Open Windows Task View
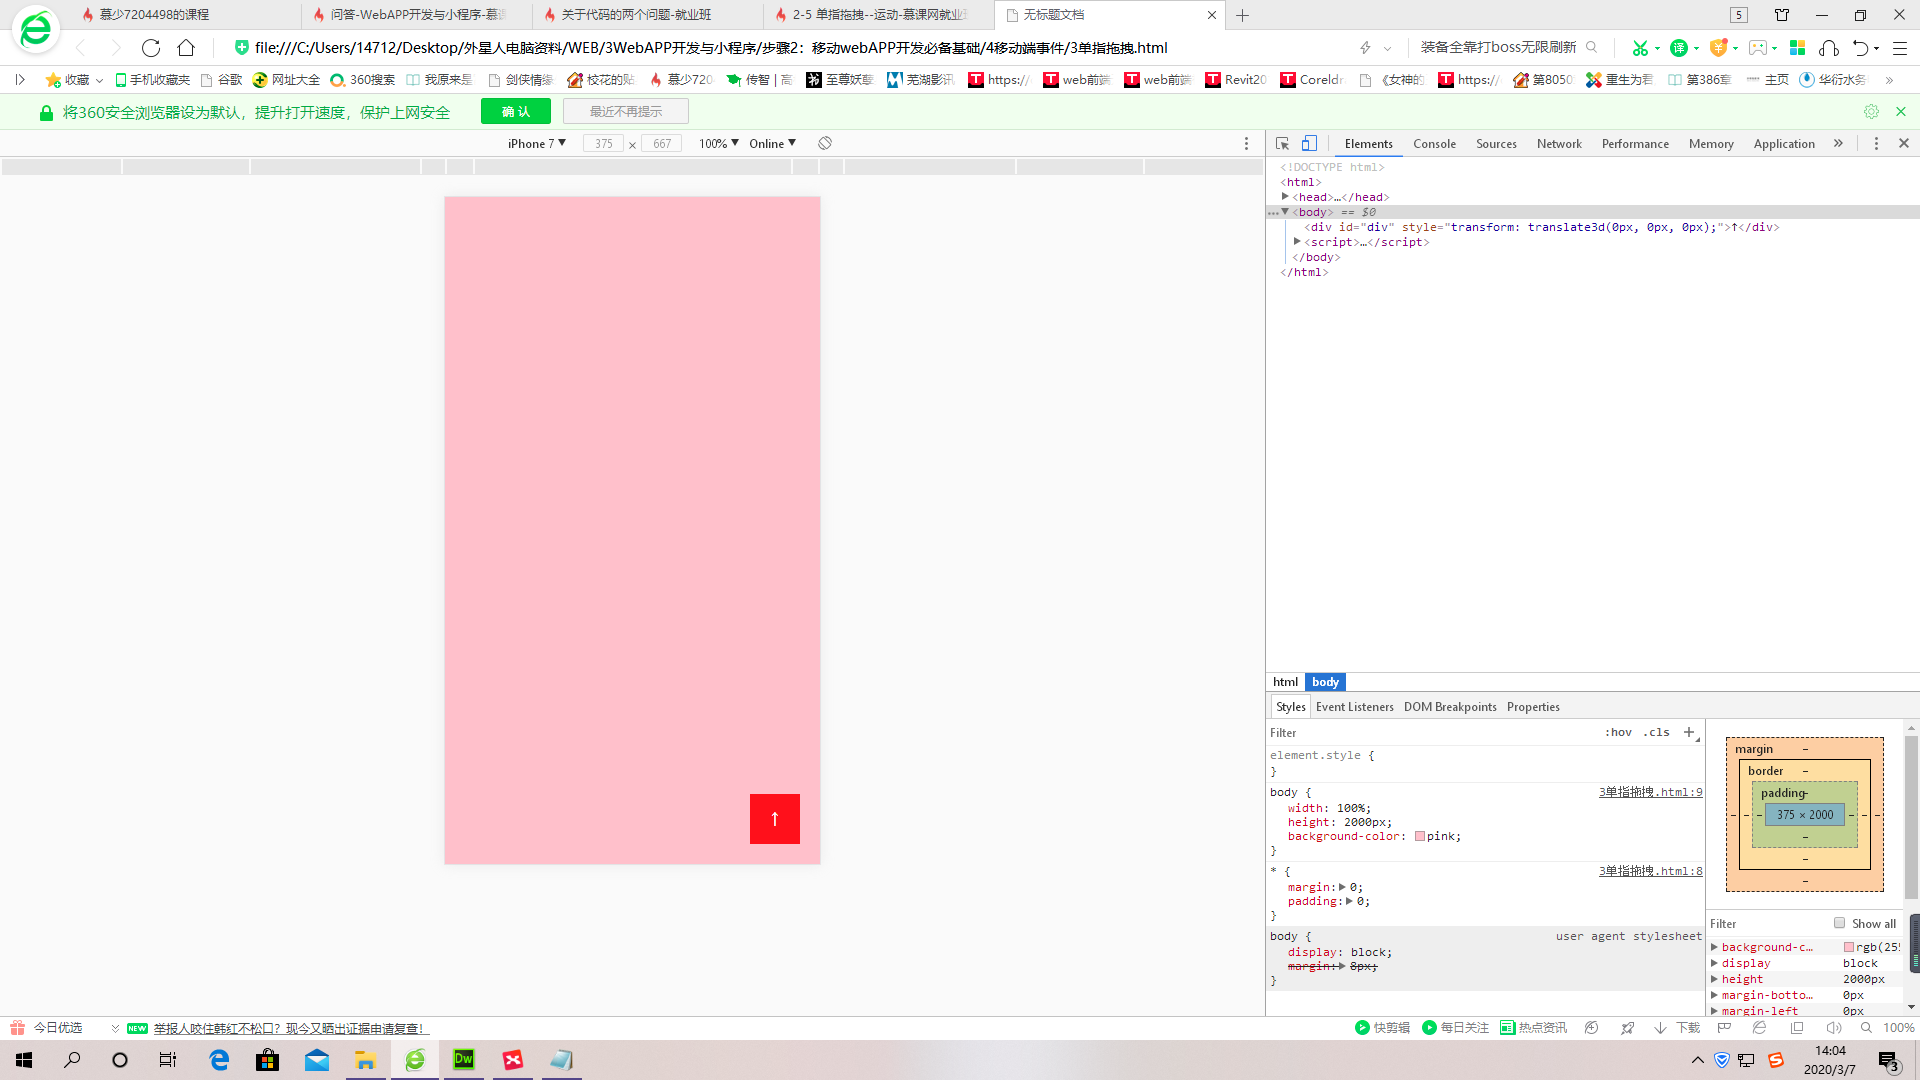The height and width of the screenshot is (1080, 1920). [x=168, y=1060]
